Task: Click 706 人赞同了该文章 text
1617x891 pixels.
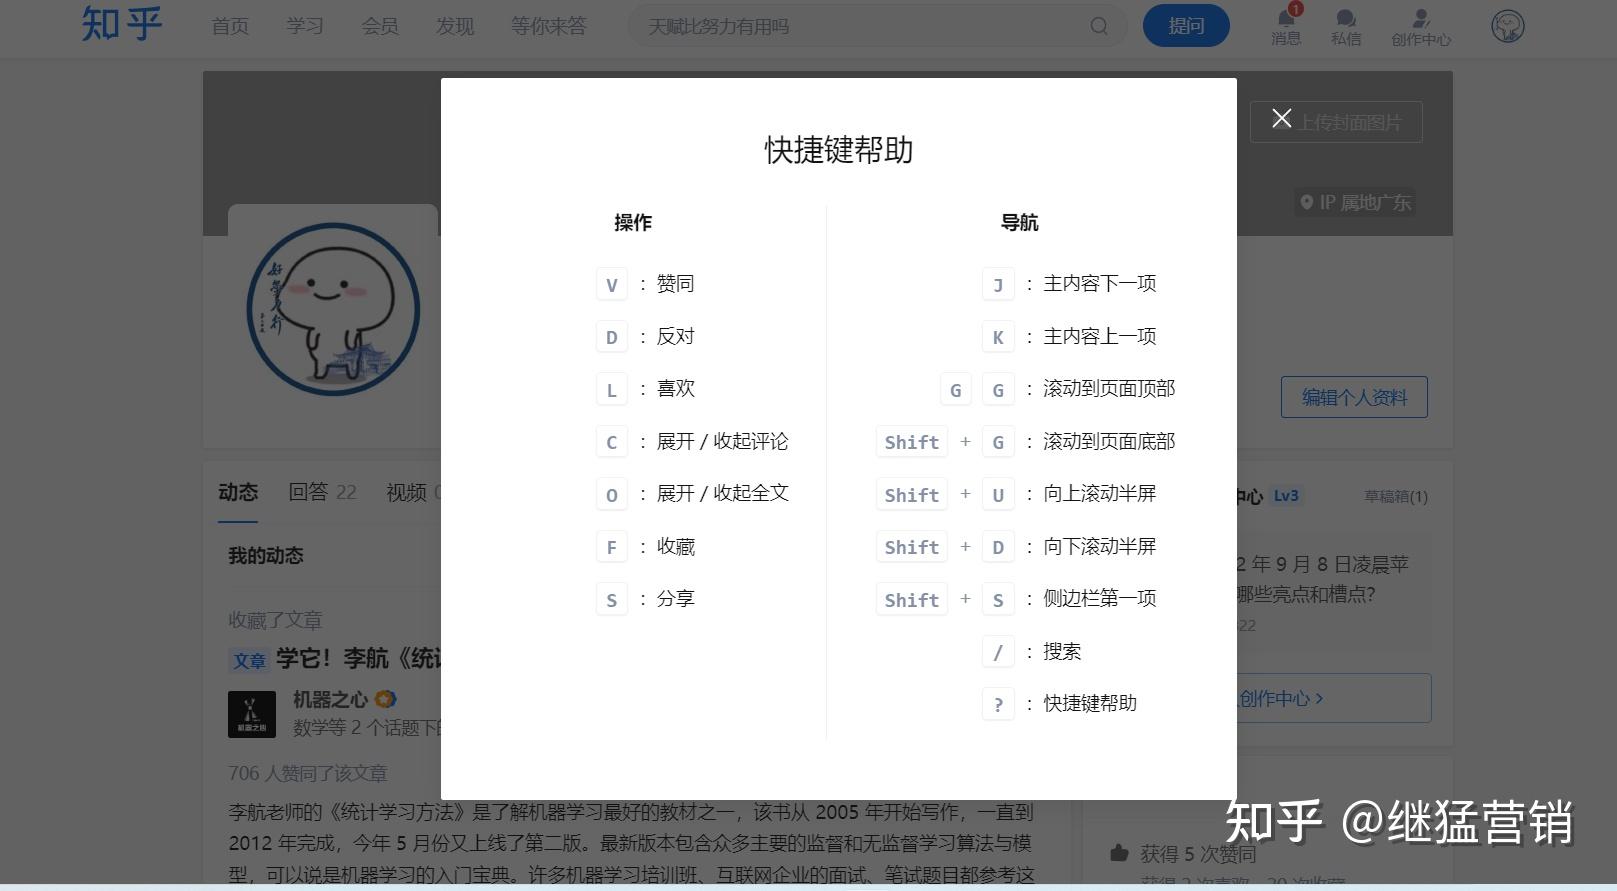Action: point(308,773)
